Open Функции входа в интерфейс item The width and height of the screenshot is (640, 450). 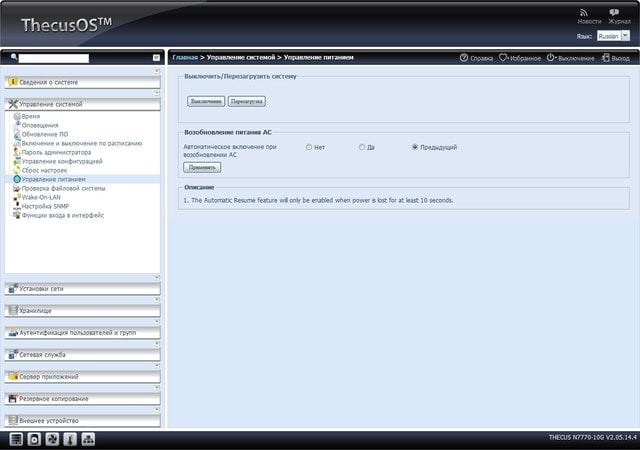point(62,215)
